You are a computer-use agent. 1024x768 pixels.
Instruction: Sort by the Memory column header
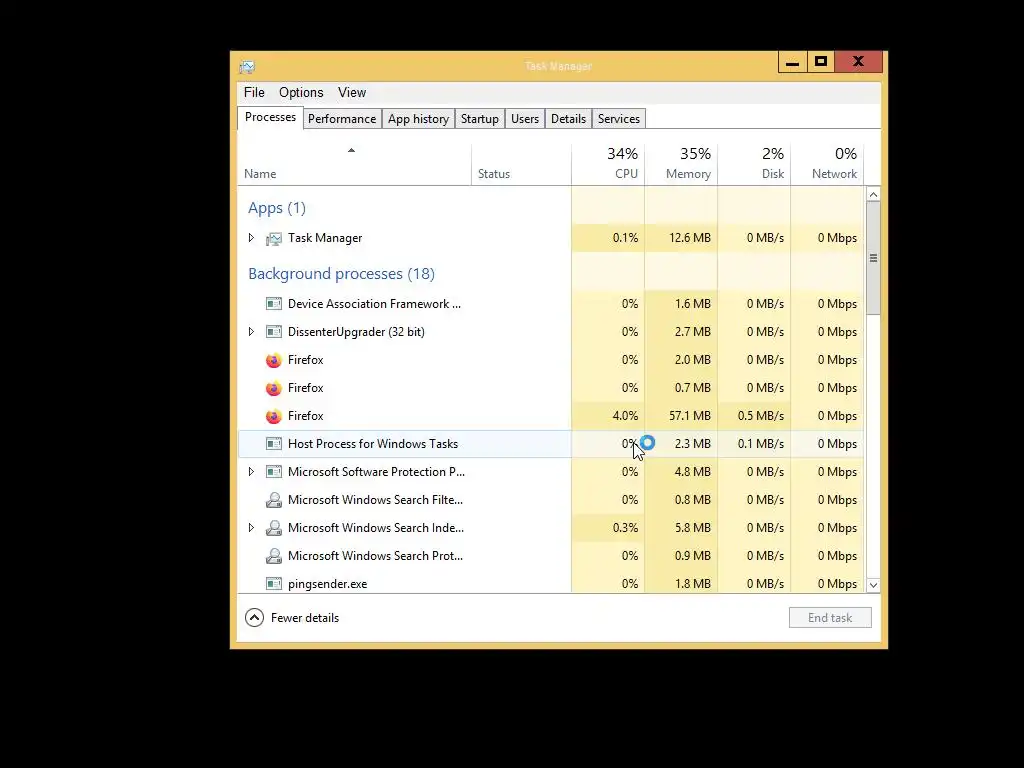click(x=681, y=165)
